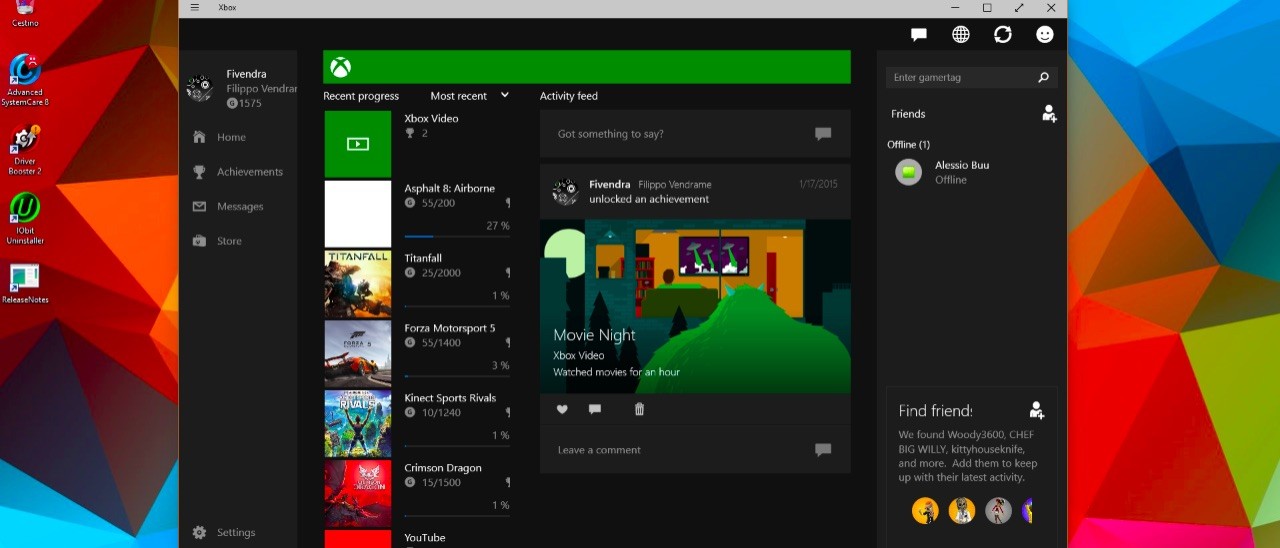The width and height of the screenshot is (1280, 548).
Task: Click the add person icon in the Find friends card
Action: point(1037,410)
